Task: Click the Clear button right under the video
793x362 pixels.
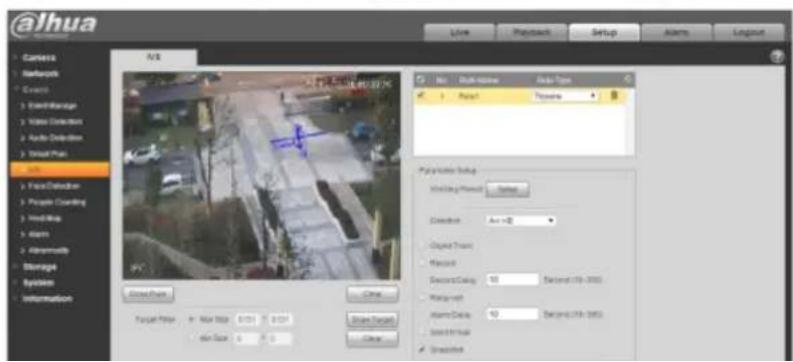Action: coord(372,294)
